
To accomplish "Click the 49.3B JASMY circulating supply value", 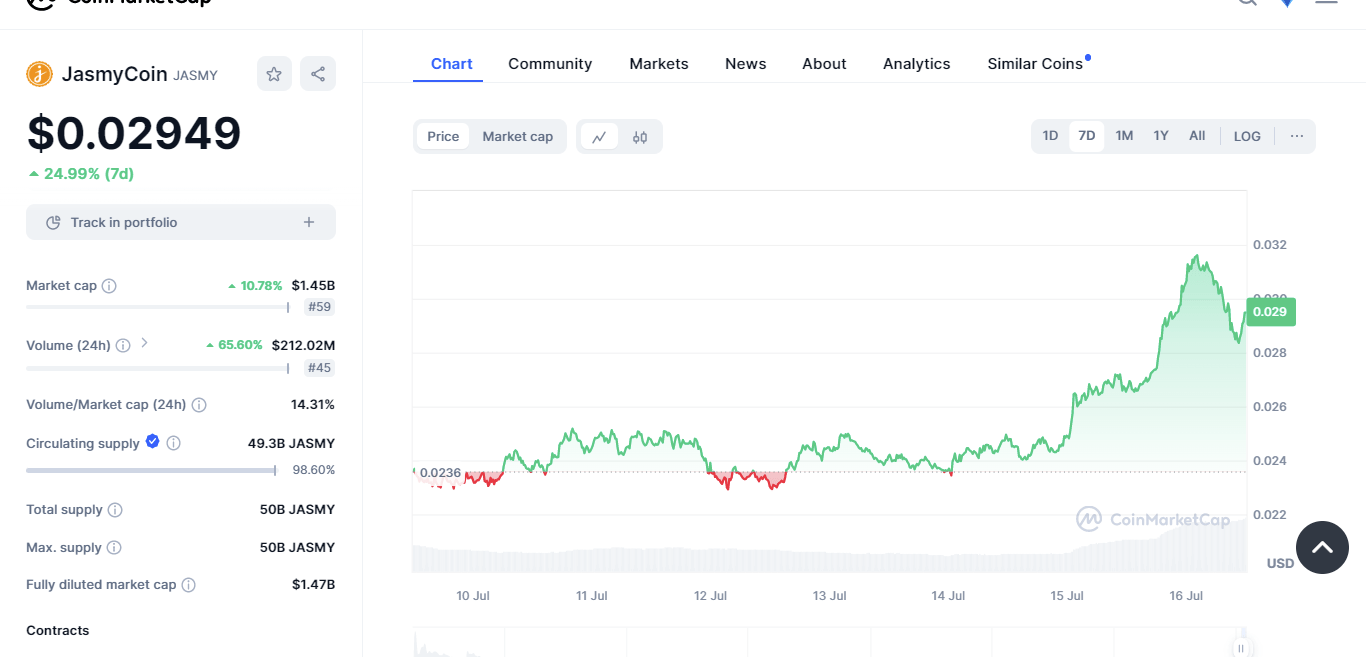I will click(291, 443).
